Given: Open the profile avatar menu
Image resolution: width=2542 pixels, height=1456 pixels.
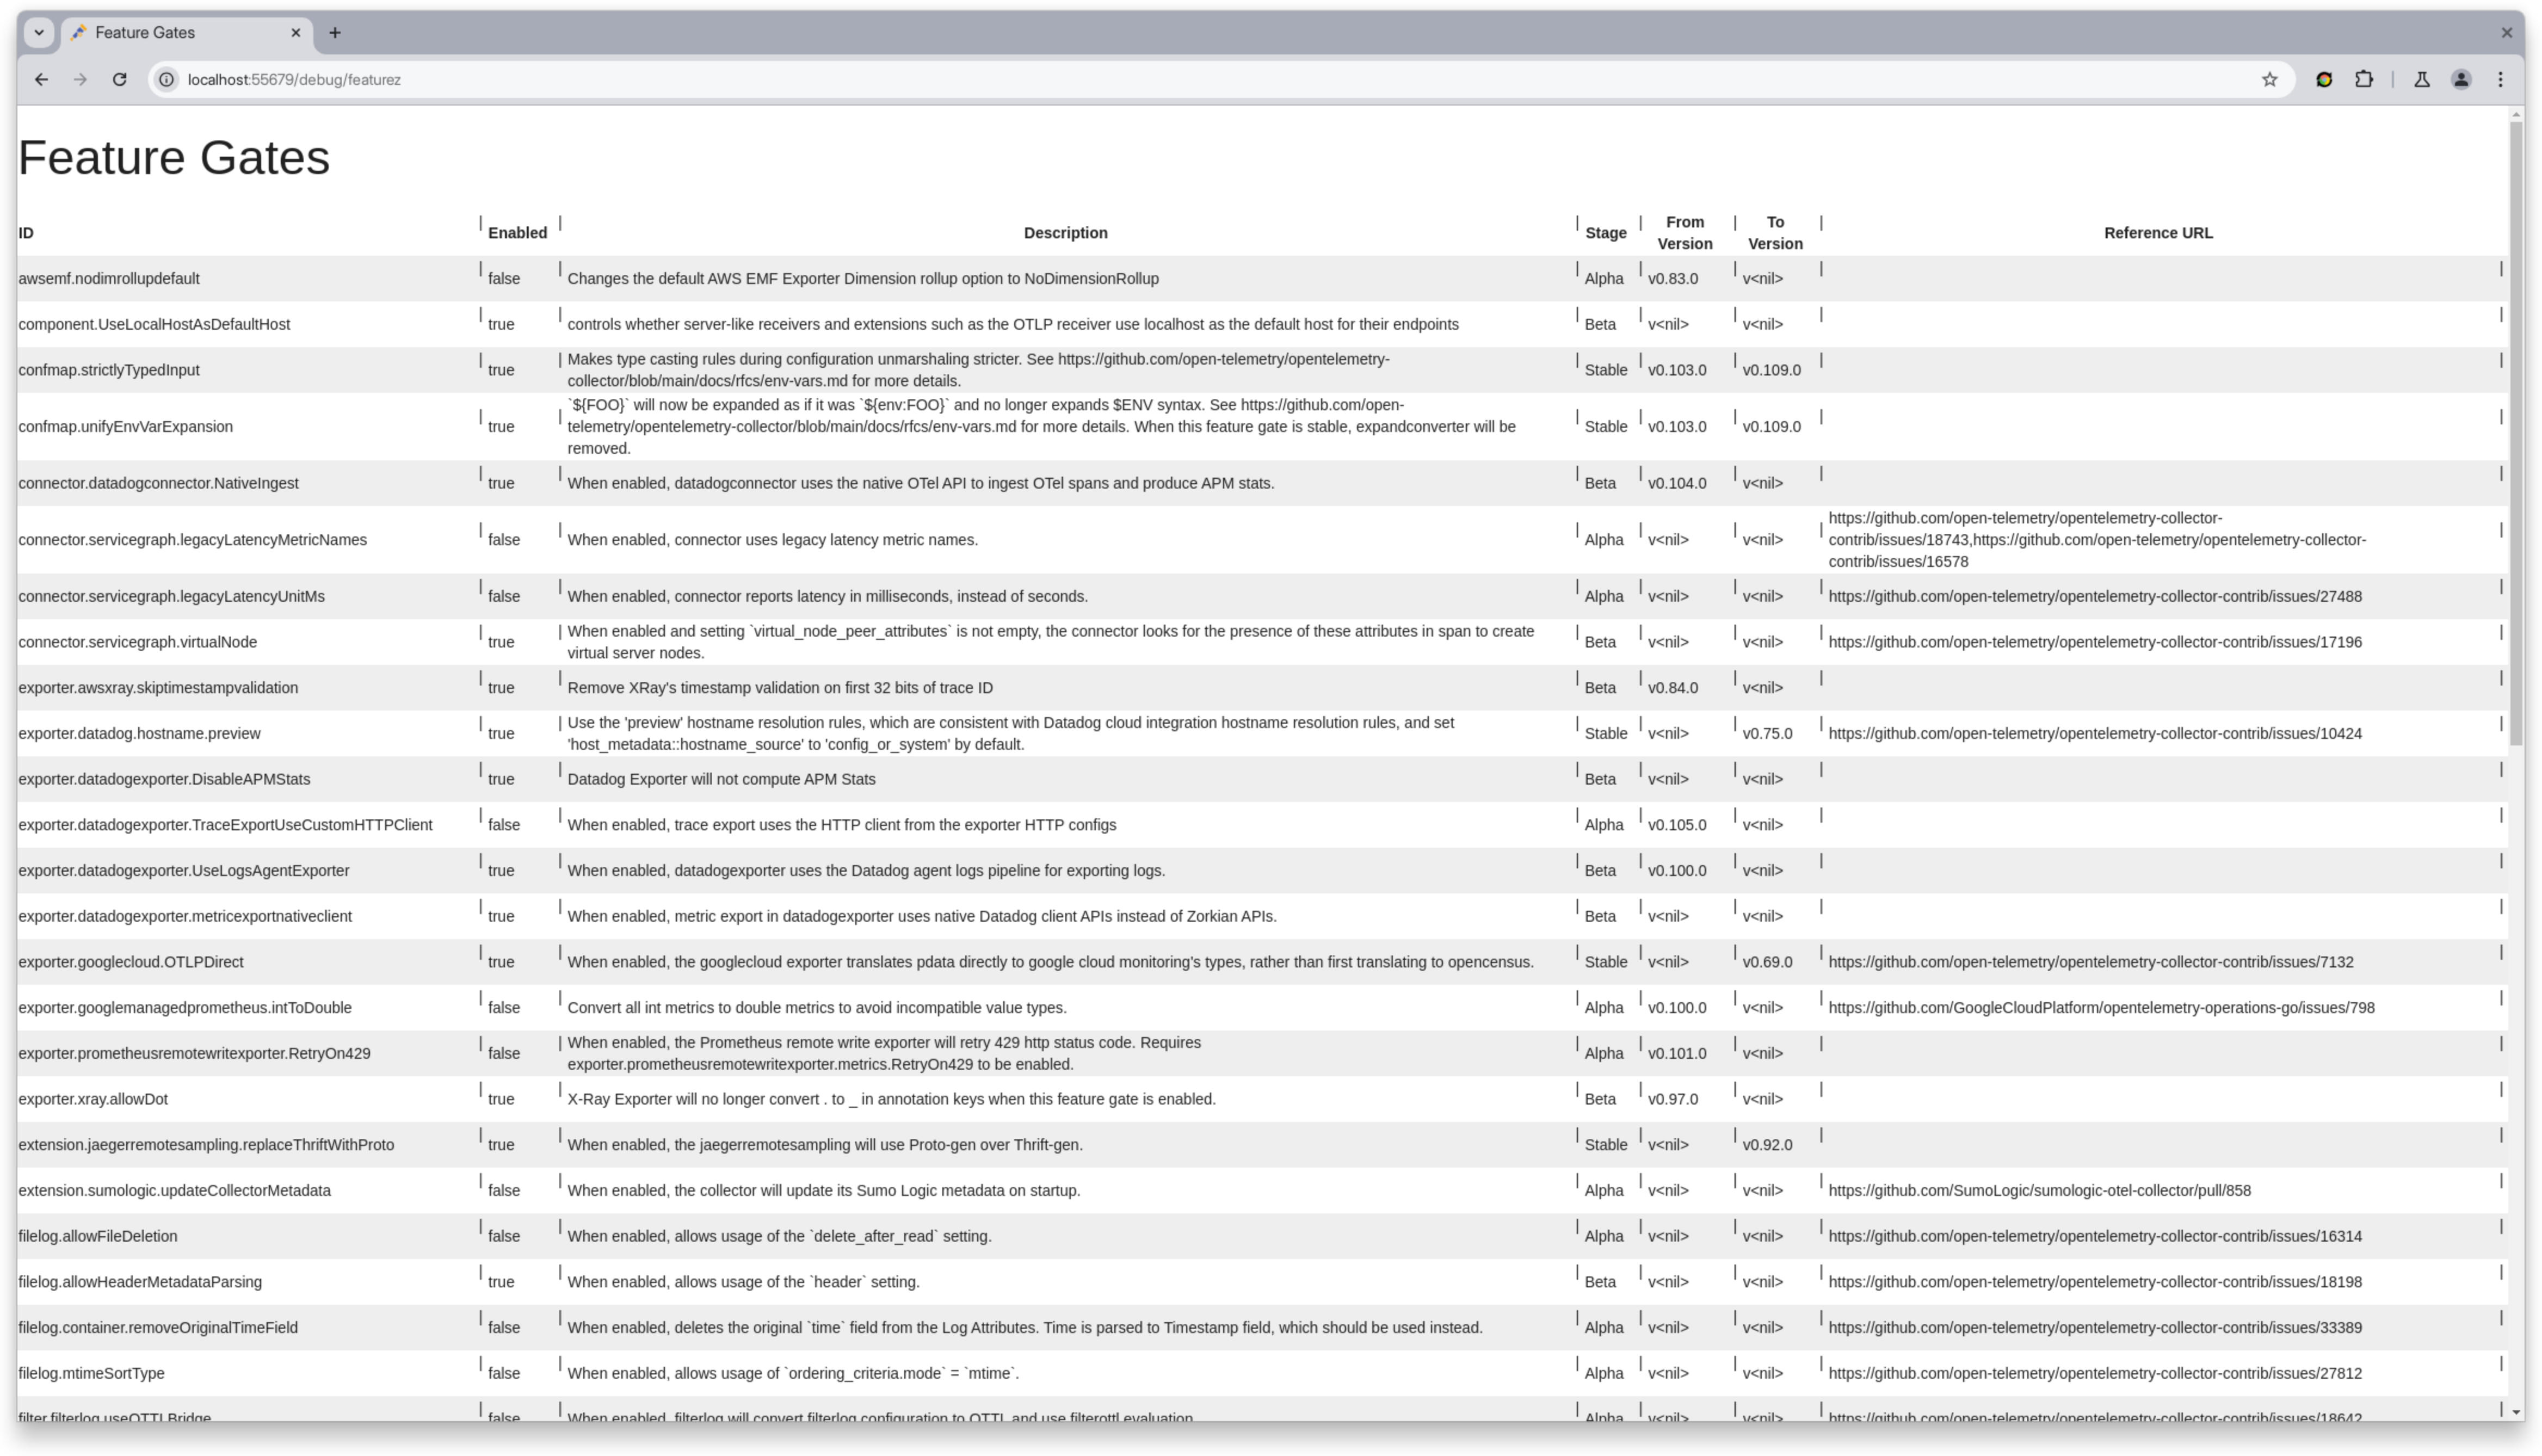Looking at the screenshot, I should point(2461,80).
